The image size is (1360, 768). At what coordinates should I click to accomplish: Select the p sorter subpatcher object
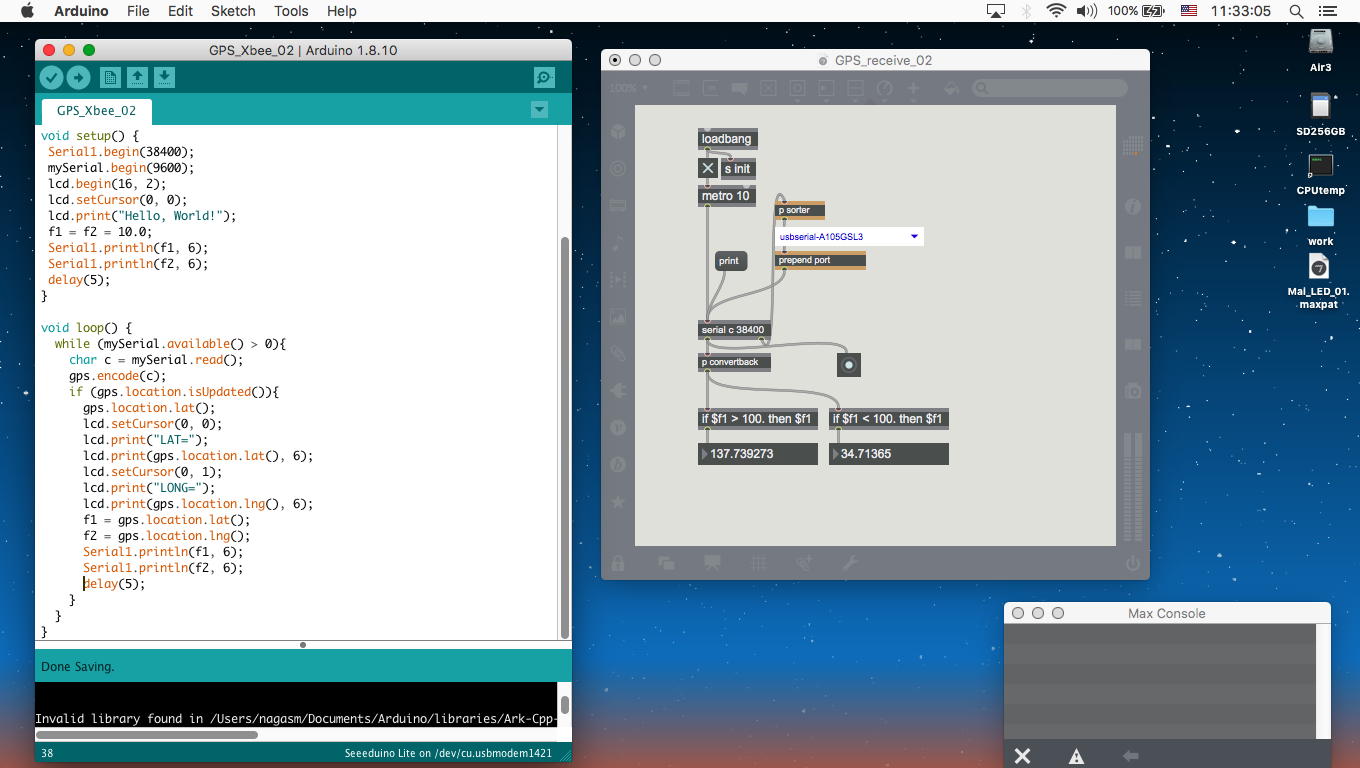coord(800,210)
